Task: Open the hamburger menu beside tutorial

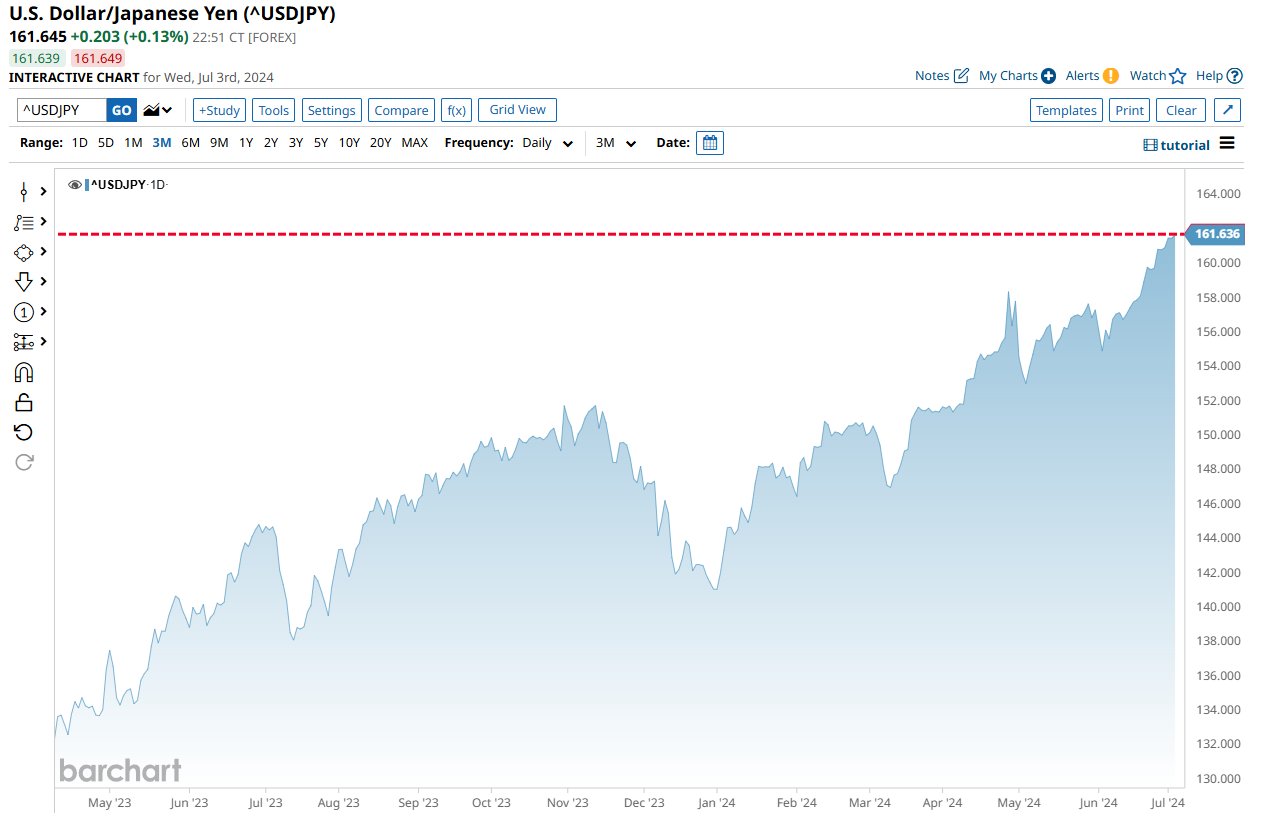Action: pos(1227,143)
